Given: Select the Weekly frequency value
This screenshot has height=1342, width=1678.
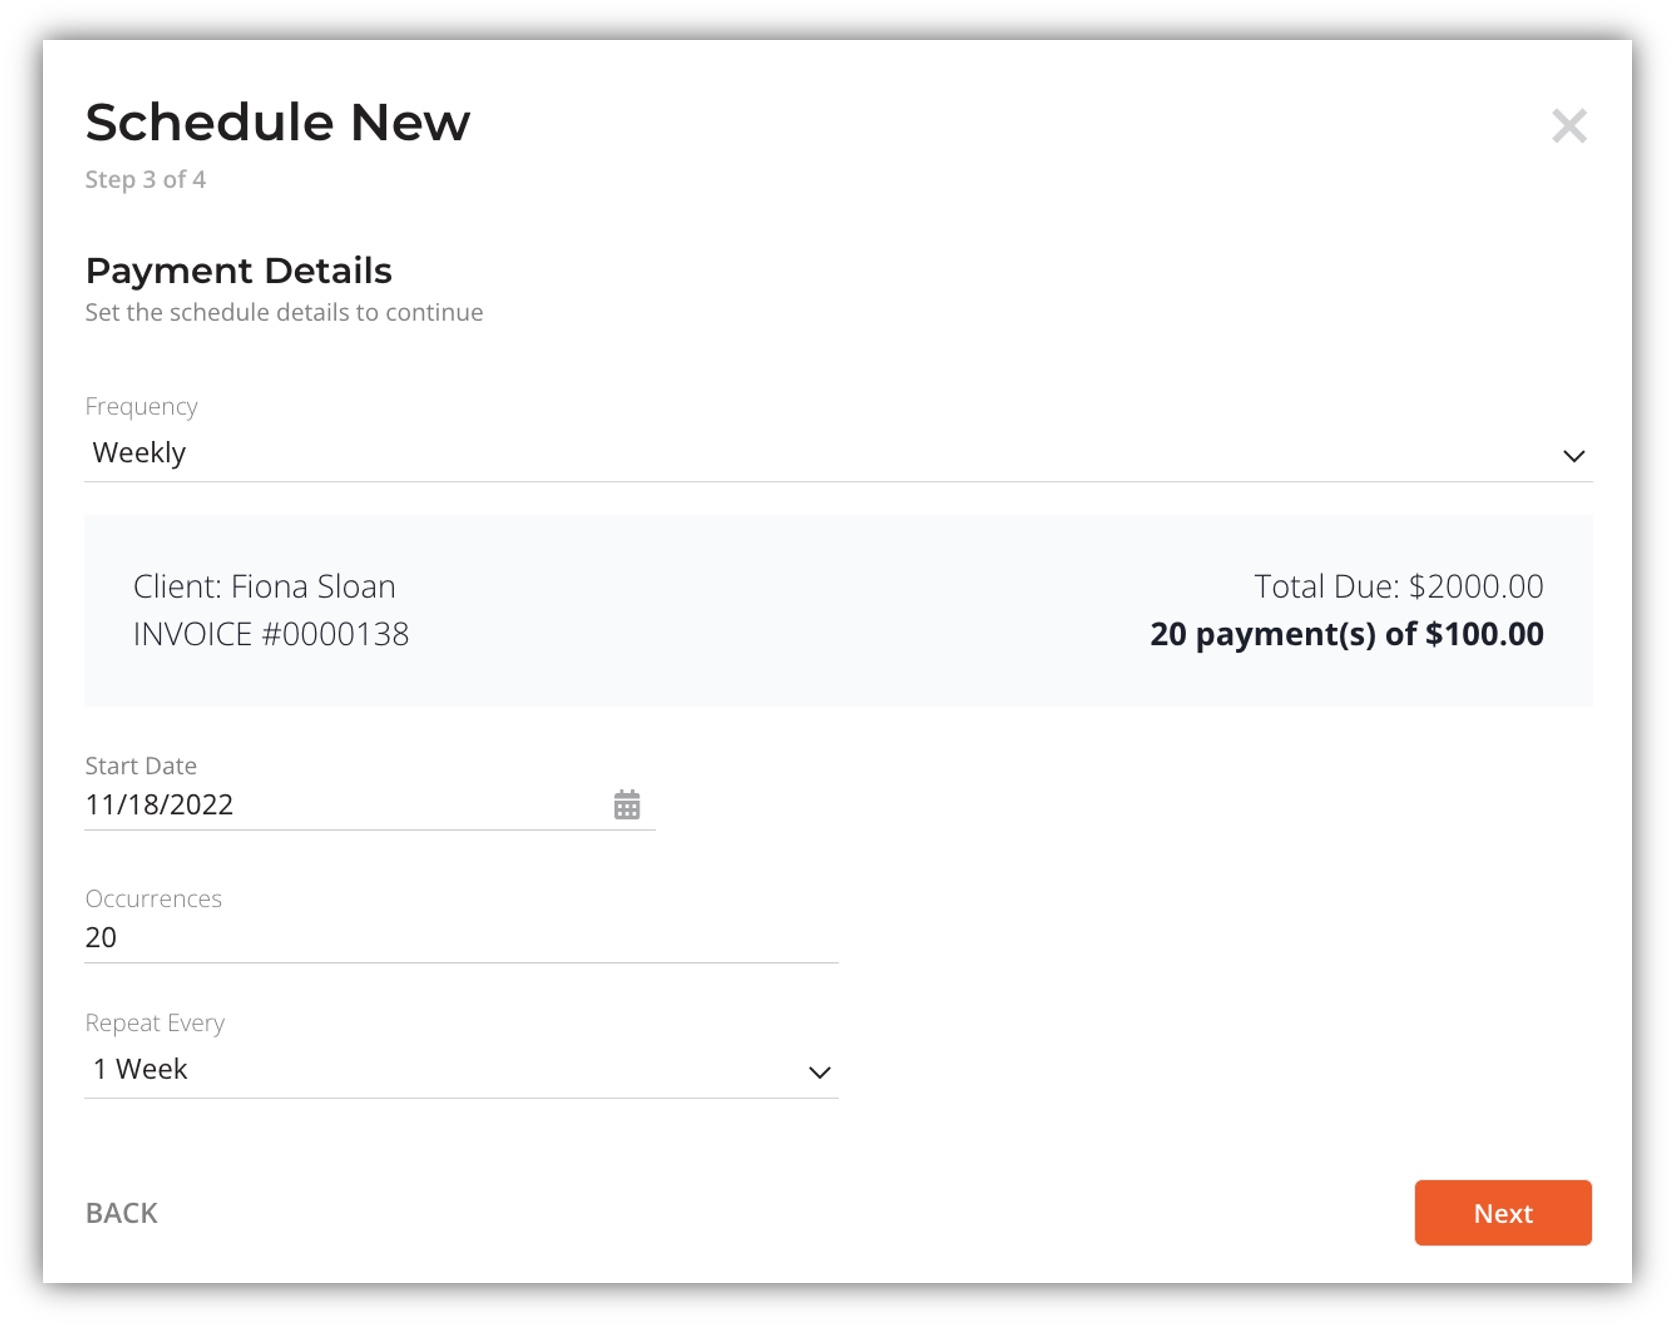Looking at the screenshot, I should point(139,453).
